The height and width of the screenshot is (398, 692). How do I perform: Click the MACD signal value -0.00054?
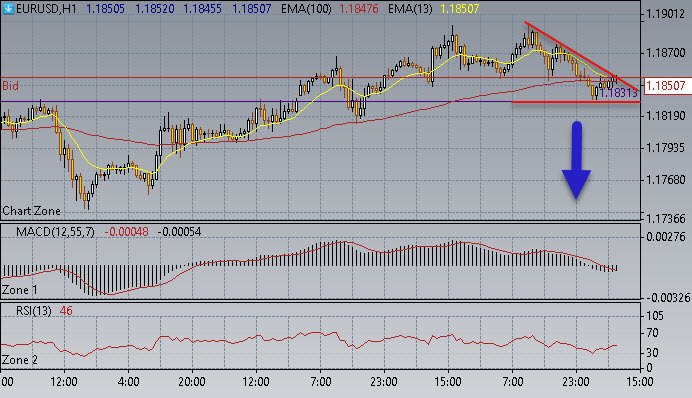point(179,232)
